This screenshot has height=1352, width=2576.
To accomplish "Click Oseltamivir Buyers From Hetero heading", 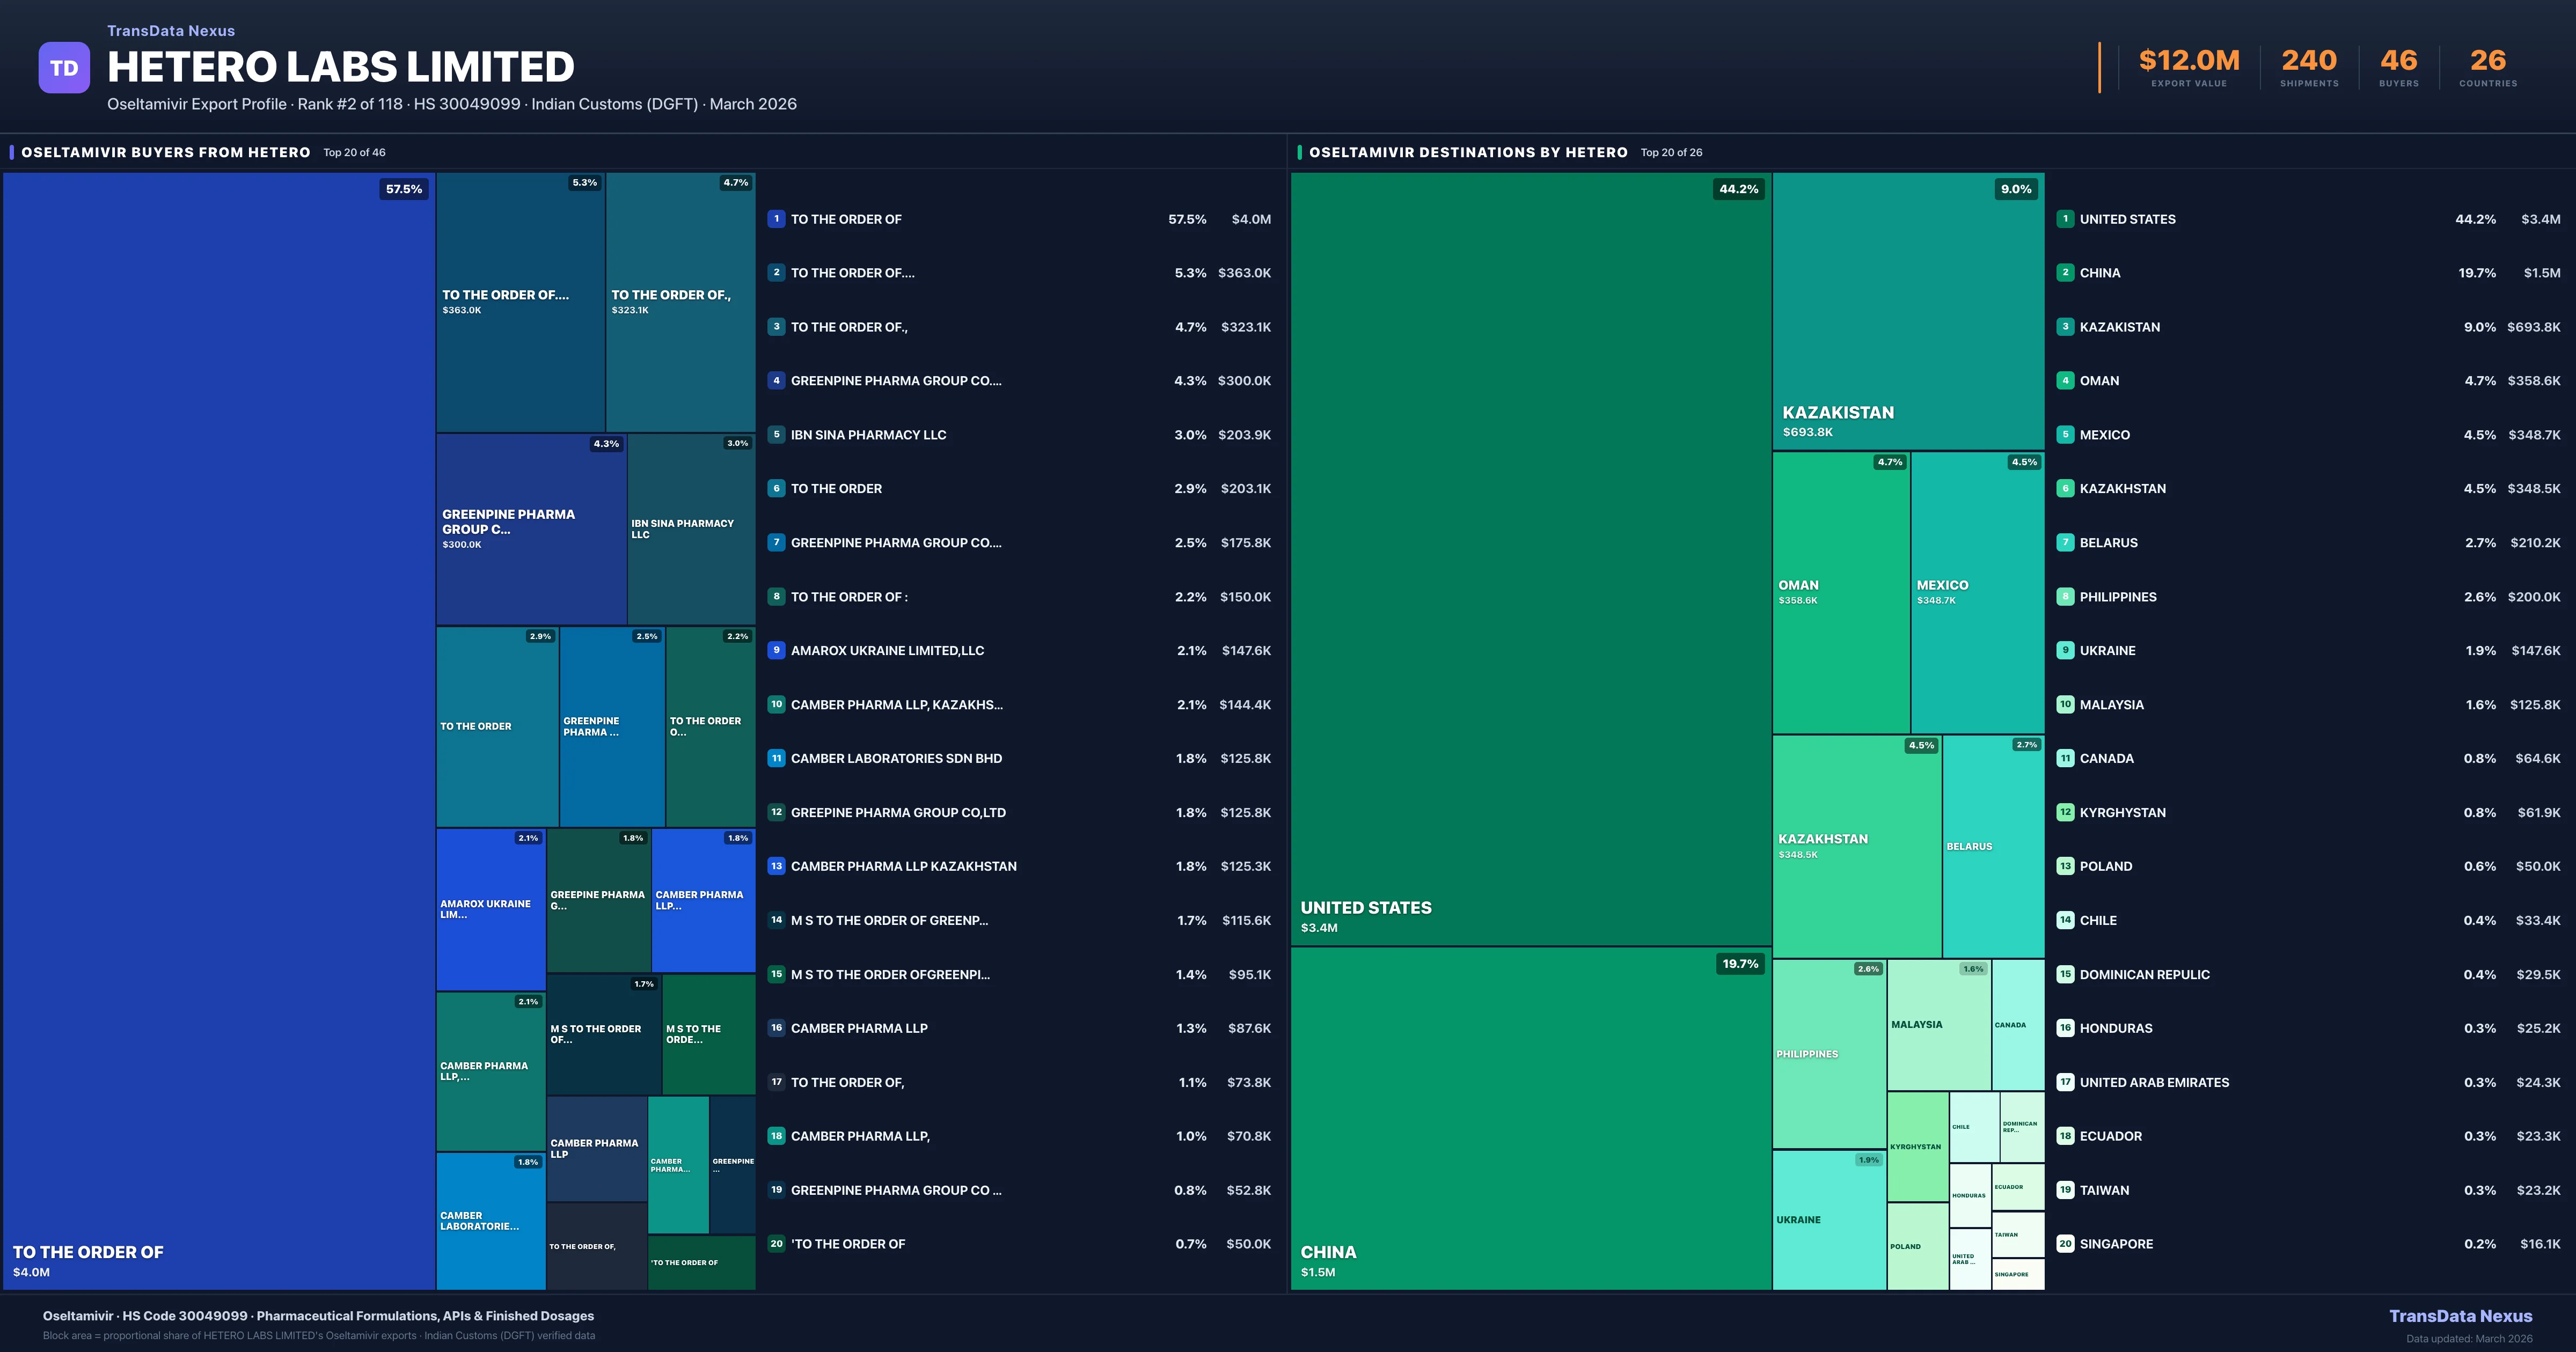I will click(x=166, y=152).
